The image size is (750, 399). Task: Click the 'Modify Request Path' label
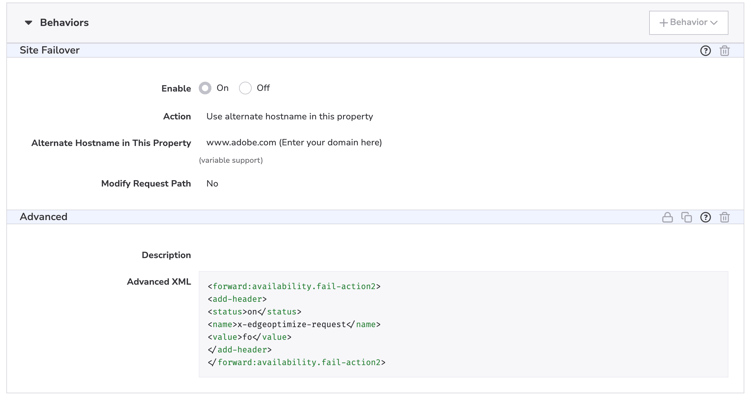(x=146, y=184)
